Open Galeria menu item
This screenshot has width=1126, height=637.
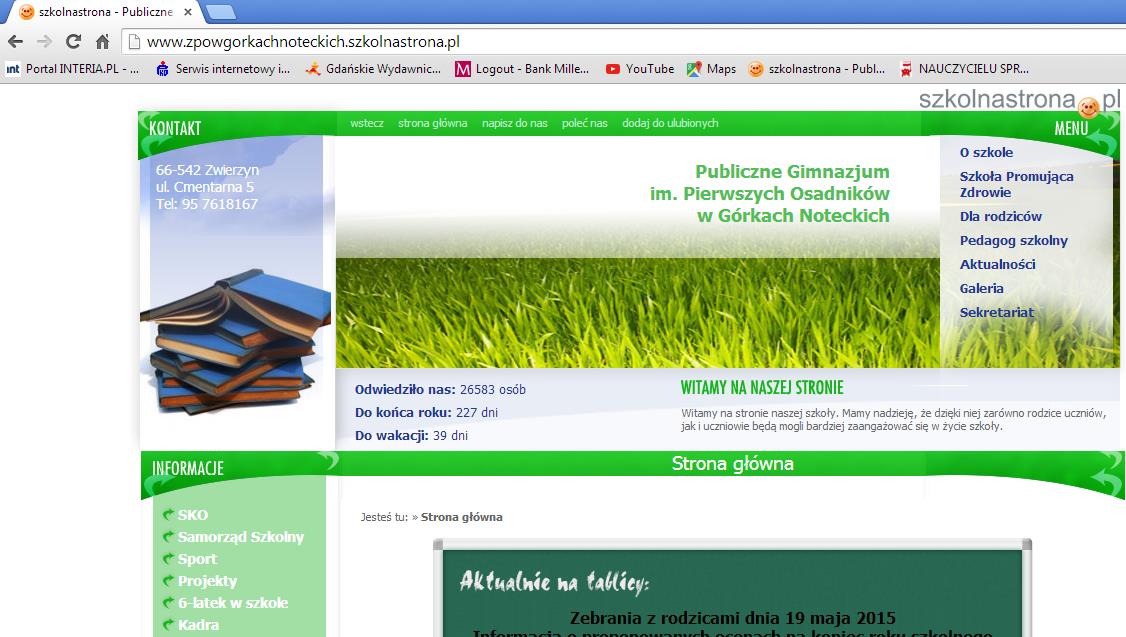coord(981,288)
